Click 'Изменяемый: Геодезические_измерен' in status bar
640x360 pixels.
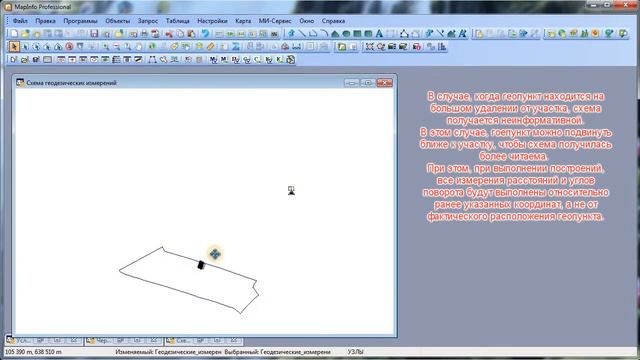pos(168,351)
